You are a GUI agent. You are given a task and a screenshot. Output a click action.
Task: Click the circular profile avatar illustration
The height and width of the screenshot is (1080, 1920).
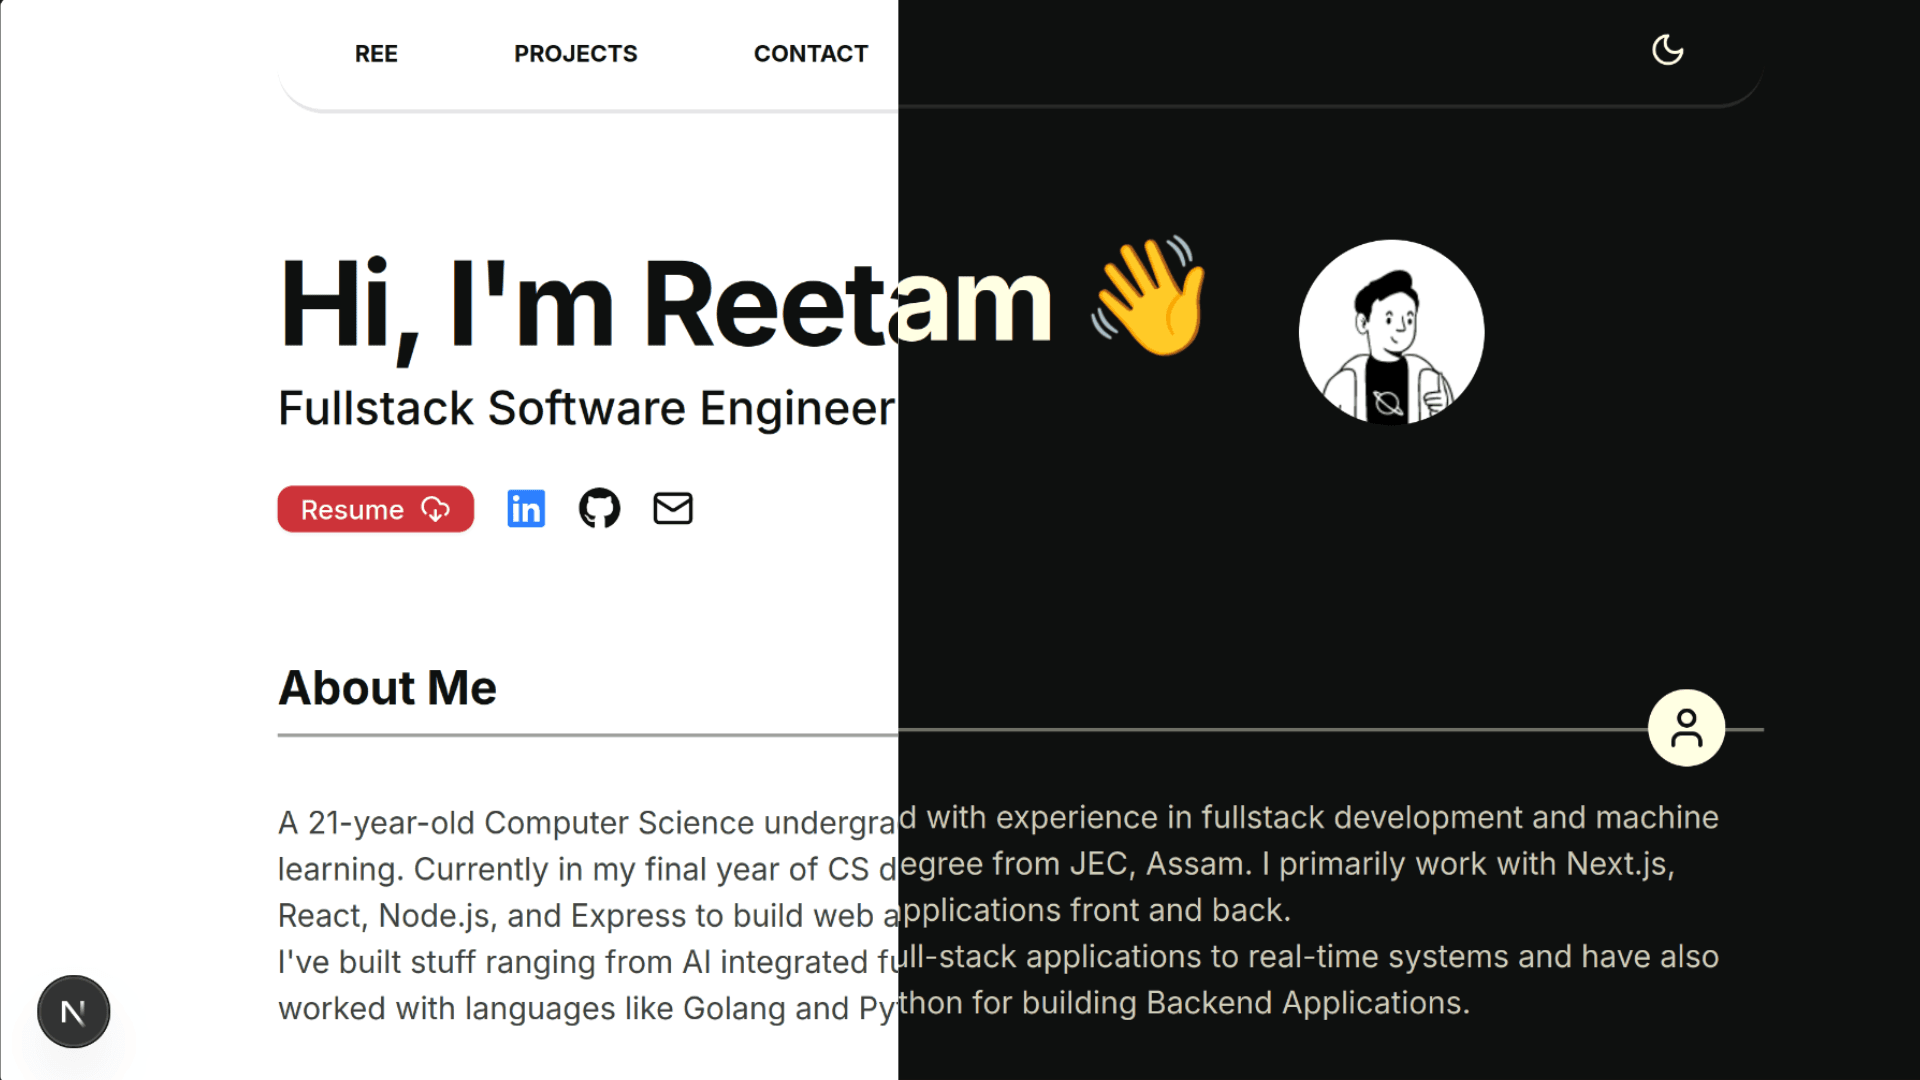pos(1391,331)
